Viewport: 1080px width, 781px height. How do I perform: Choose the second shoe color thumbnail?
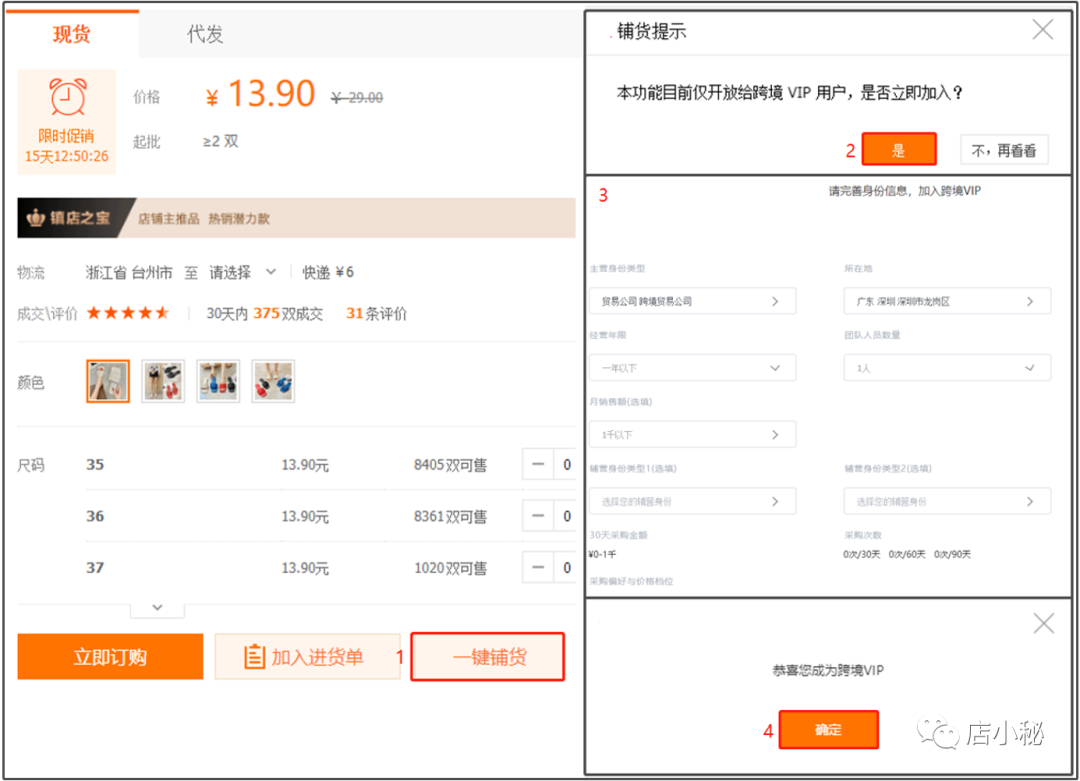[x=163, y=381]
